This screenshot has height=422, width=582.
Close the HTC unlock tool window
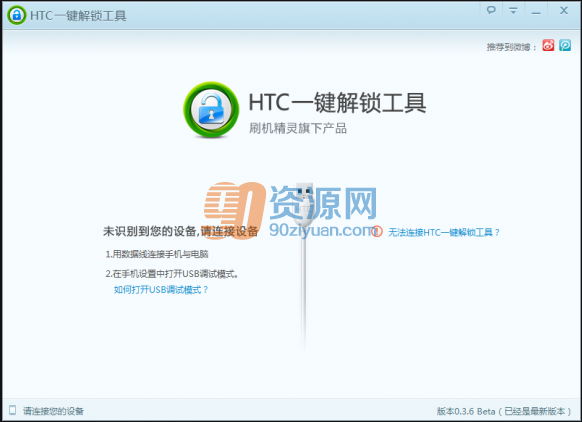564,11
